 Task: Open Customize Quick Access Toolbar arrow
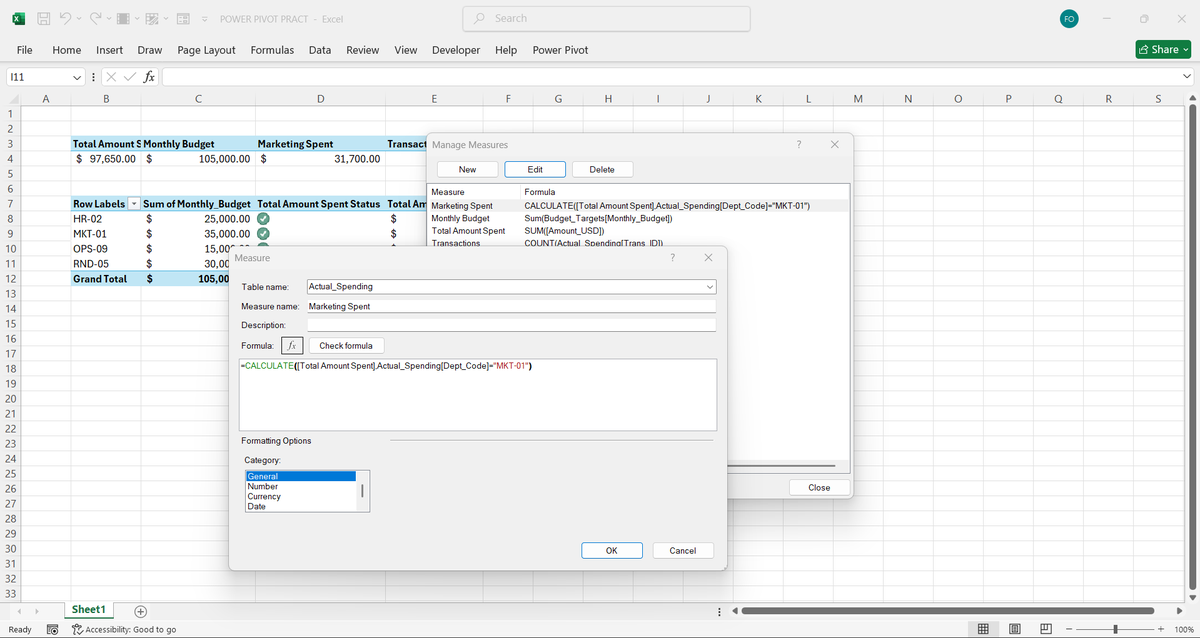pyautogui.click(x=205, y=19)
